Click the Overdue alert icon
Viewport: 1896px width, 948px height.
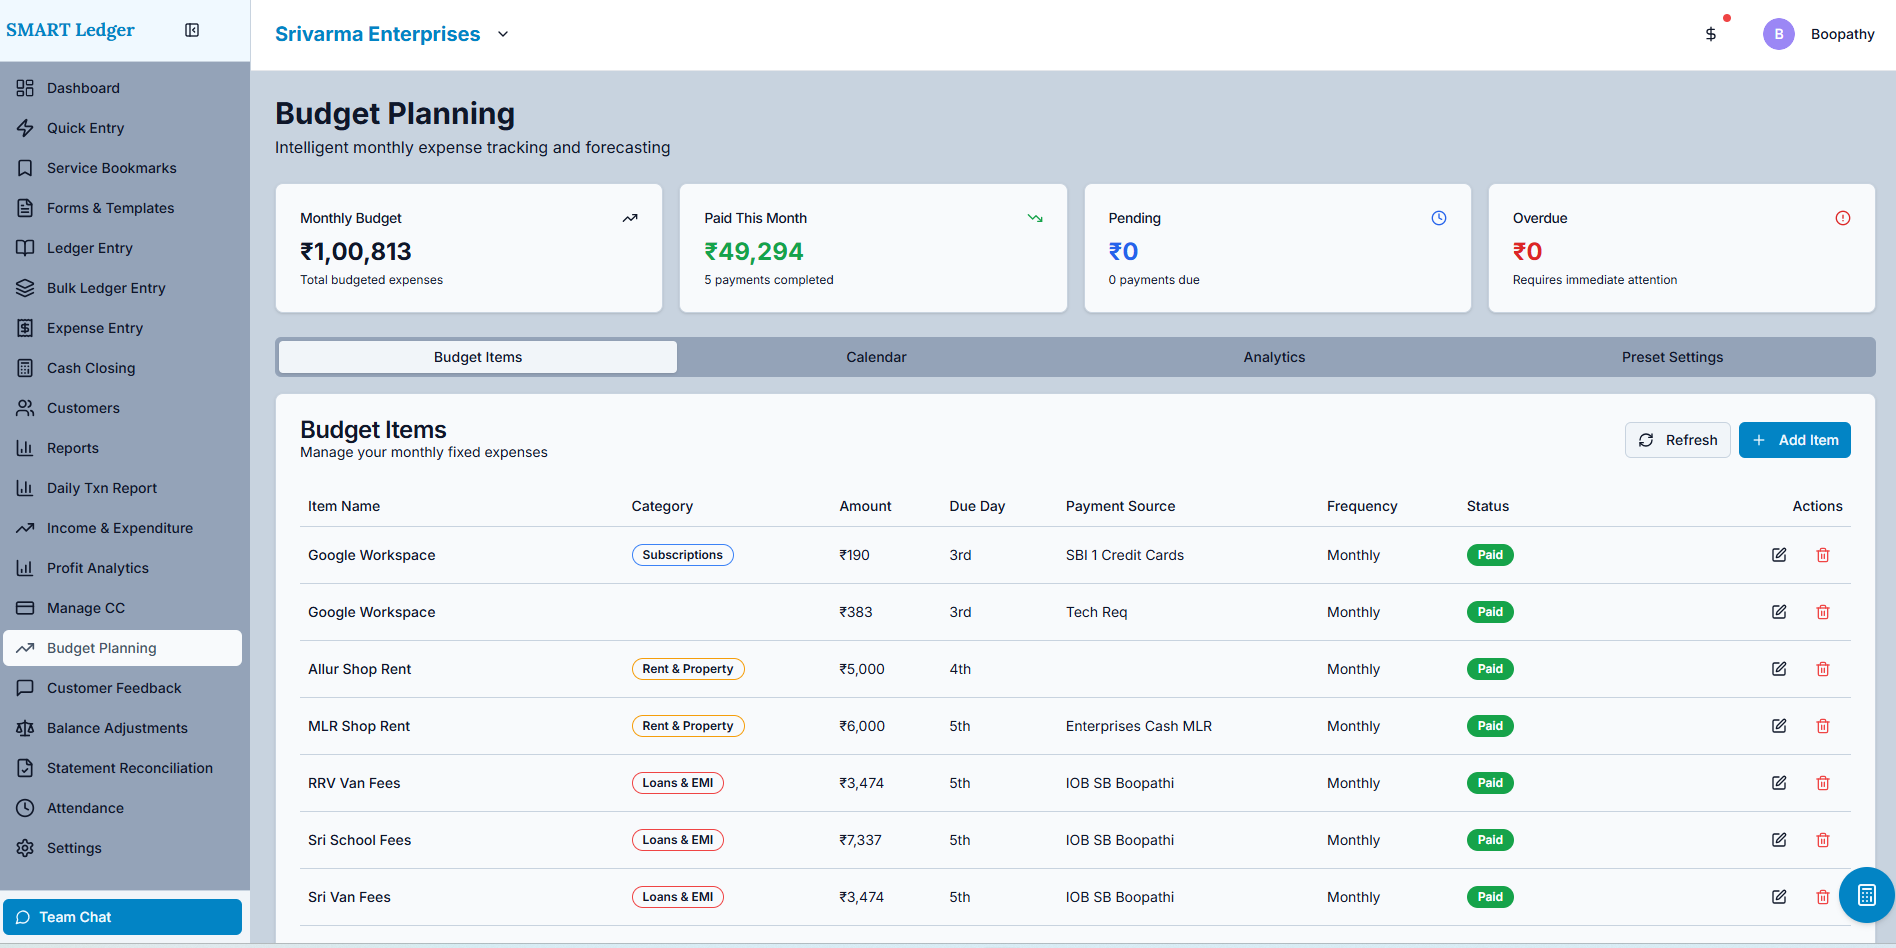click(1843, 218)
